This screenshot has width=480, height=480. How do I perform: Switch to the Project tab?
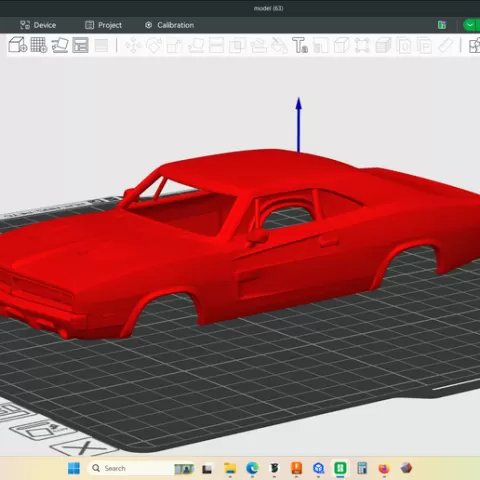coord(103,25)
